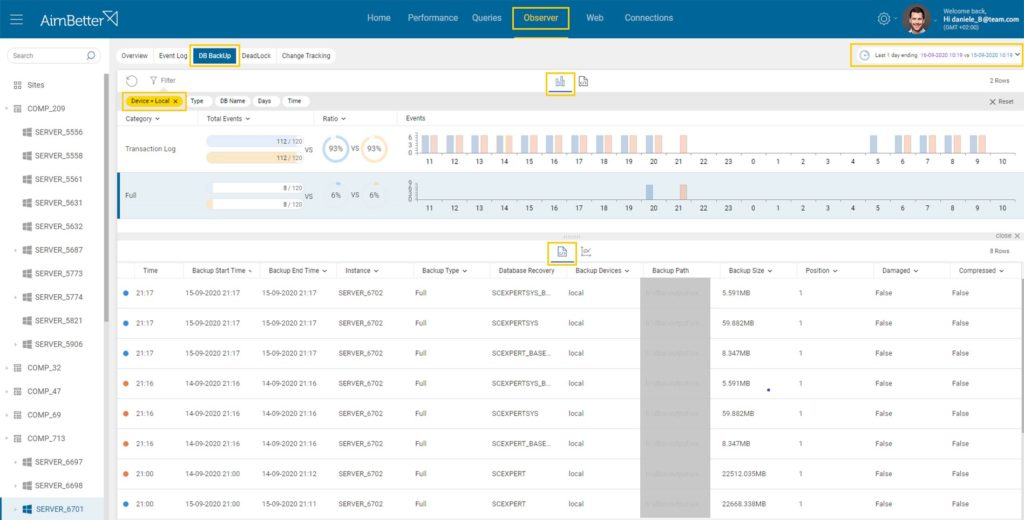Click the Transaction Log 93% blue ratio ring
Image resolution: width=1024 pixels, height=520 pixels.
[336, 149]
